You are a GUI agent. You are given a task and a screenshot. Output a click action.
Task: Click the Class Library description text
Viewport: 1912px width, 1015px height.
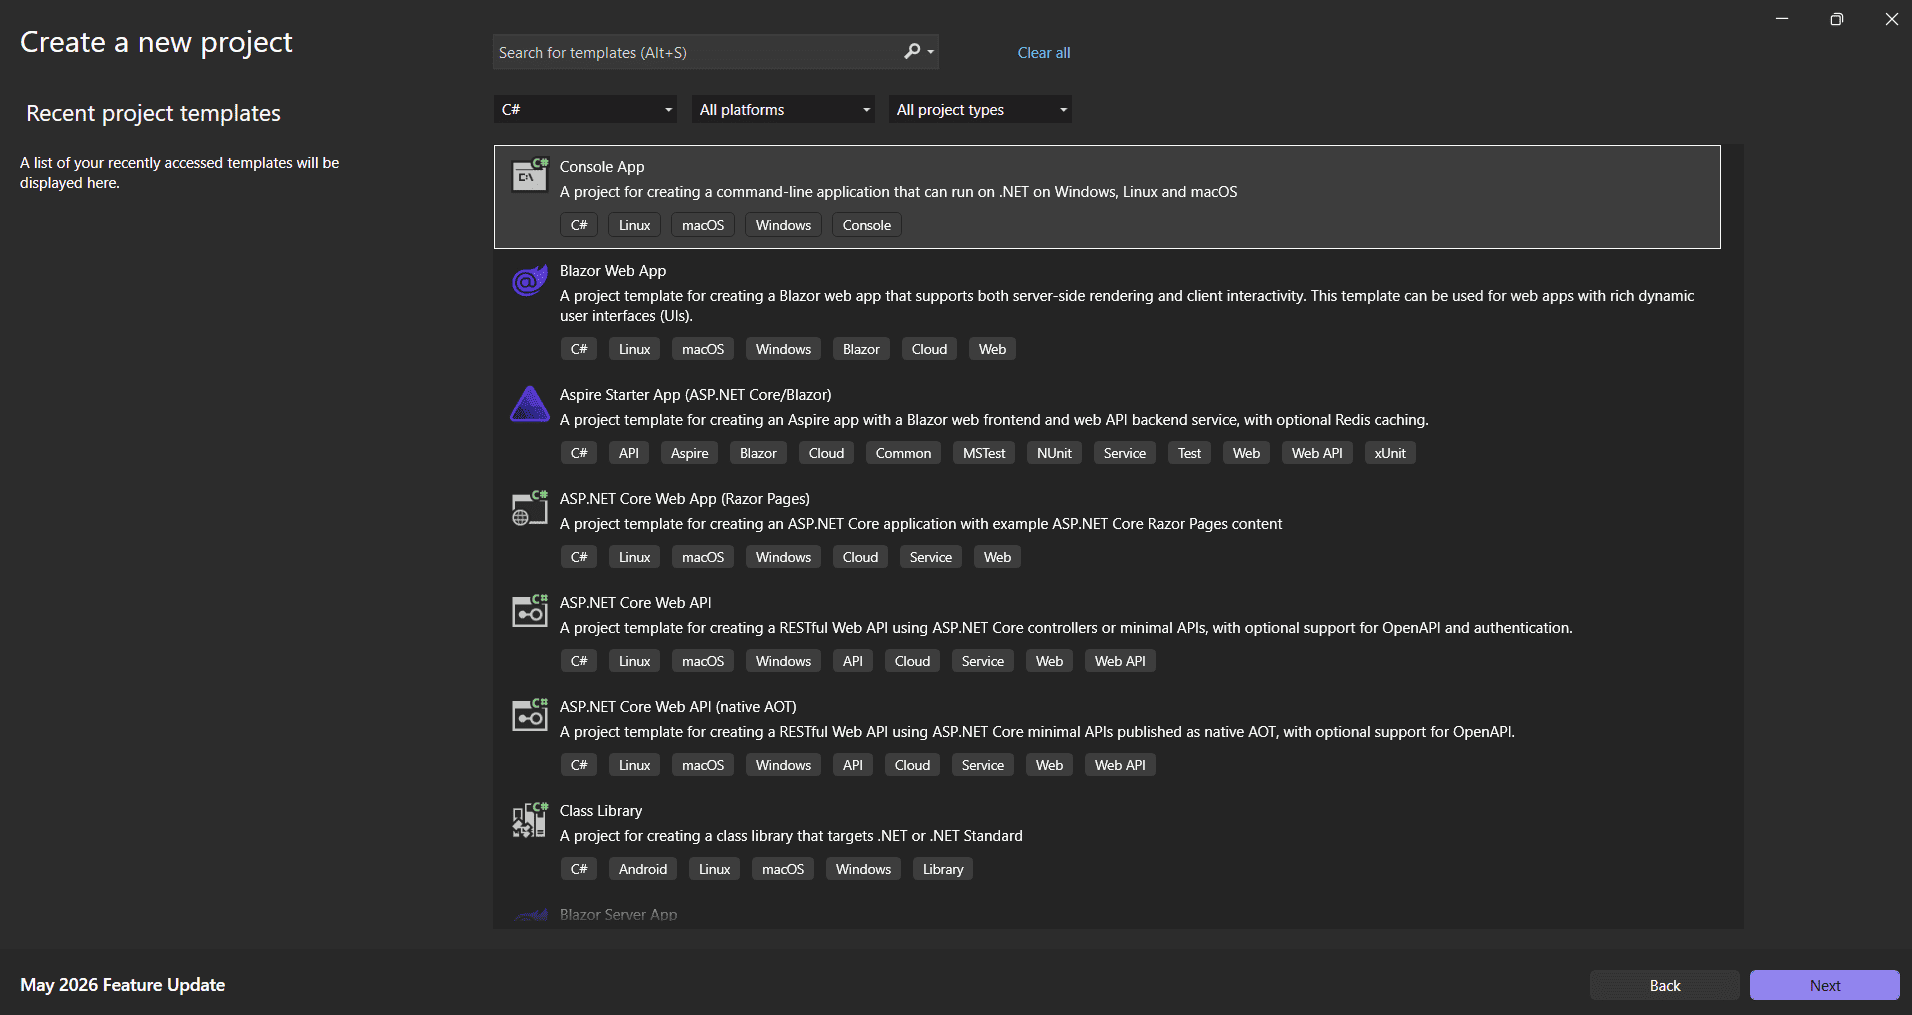[x=791, y=836]
